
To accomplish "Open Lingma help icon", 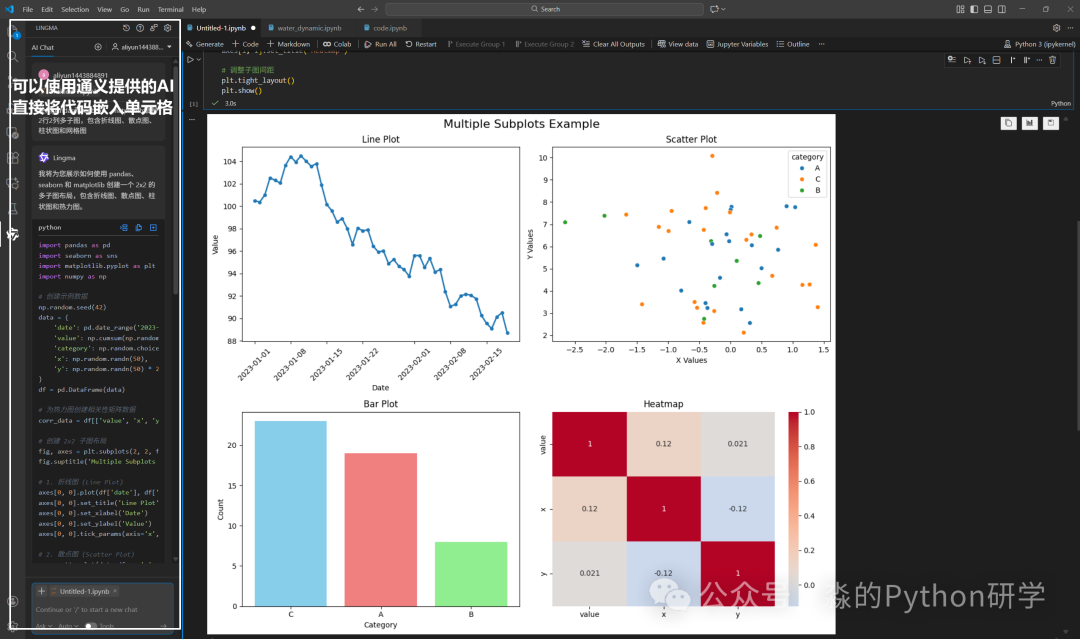I will click(x=140, y=28).
